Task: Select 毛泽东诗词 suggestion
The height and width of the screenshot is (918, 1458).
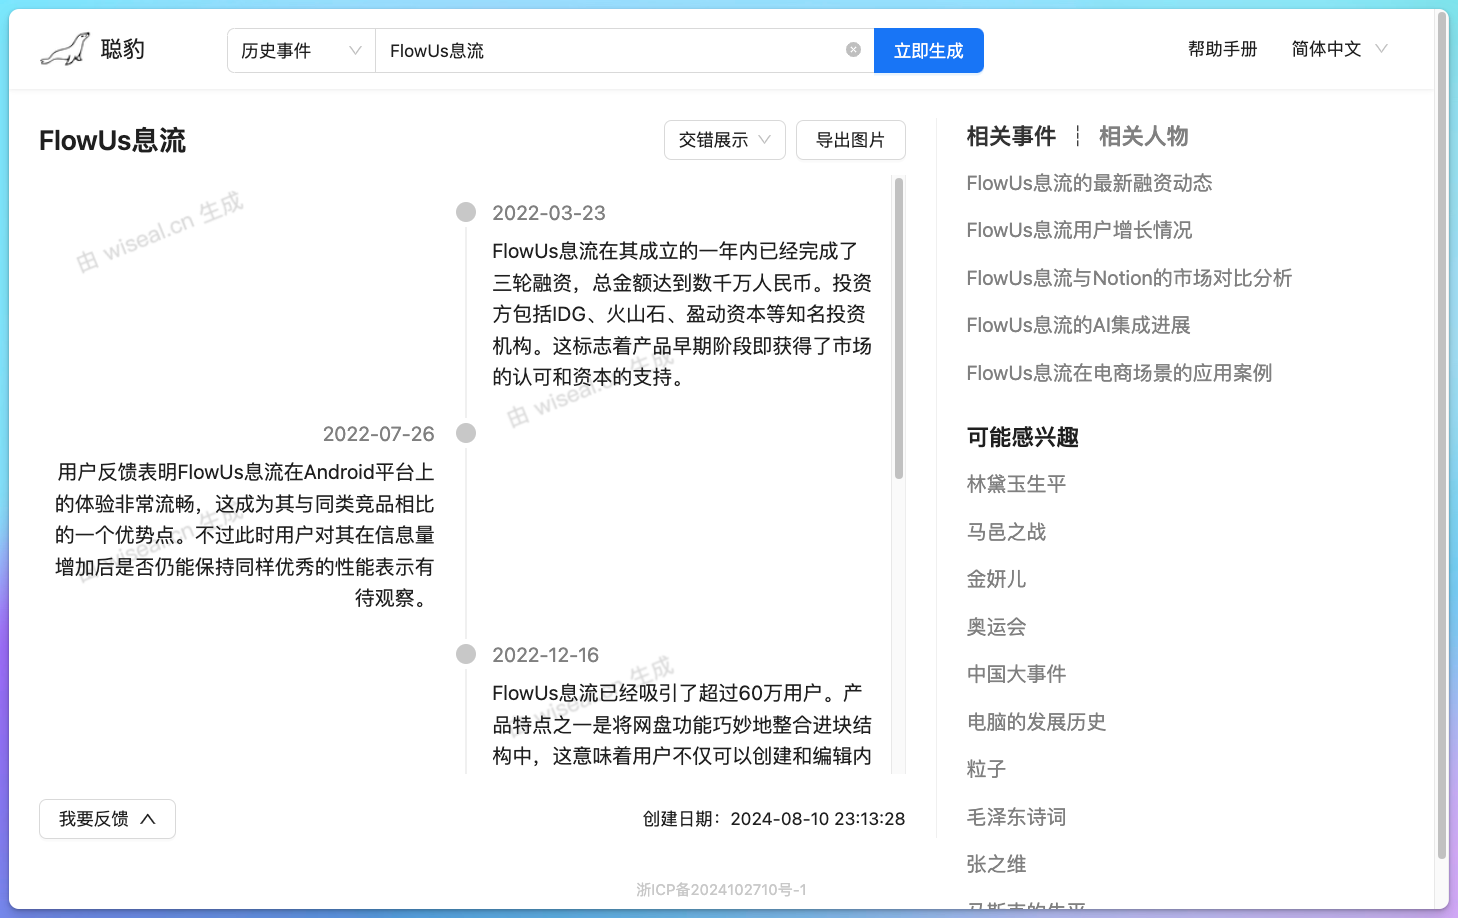Action: click(x=1016, y=817)
